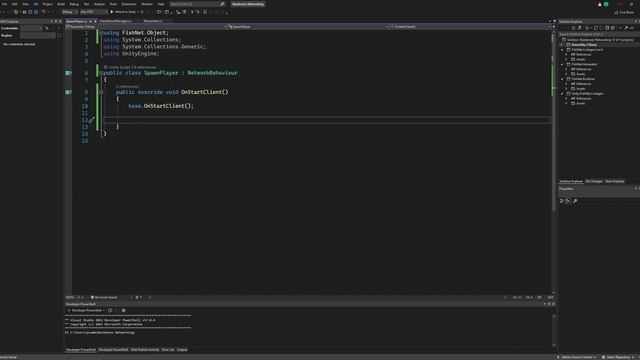640x360 pixels.
Task: Click the Add Source Control icon in status bar
Action: point(558,357)
